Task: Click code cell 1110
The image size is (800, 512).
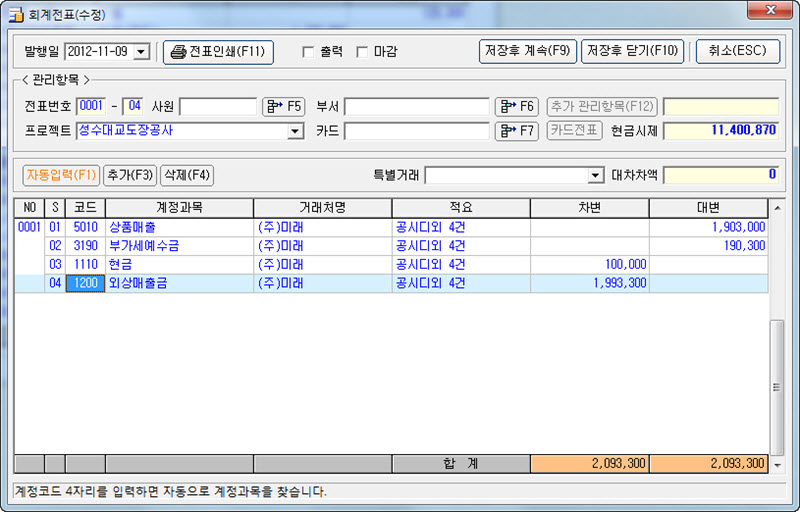Action: [x=85, y=265]
